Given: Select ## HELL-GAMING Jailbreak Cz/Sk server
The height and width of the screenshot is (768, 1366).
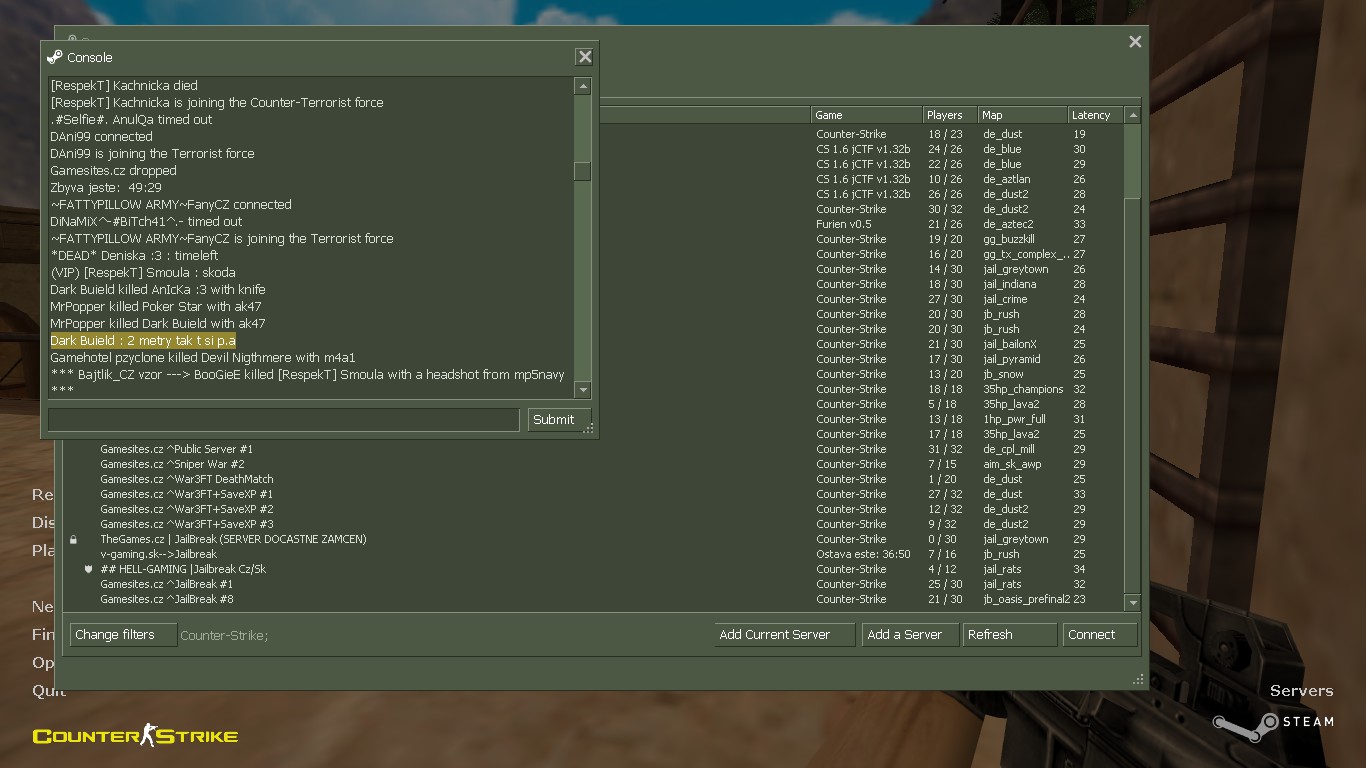Looking at the screenshot, I should point(594,569).
